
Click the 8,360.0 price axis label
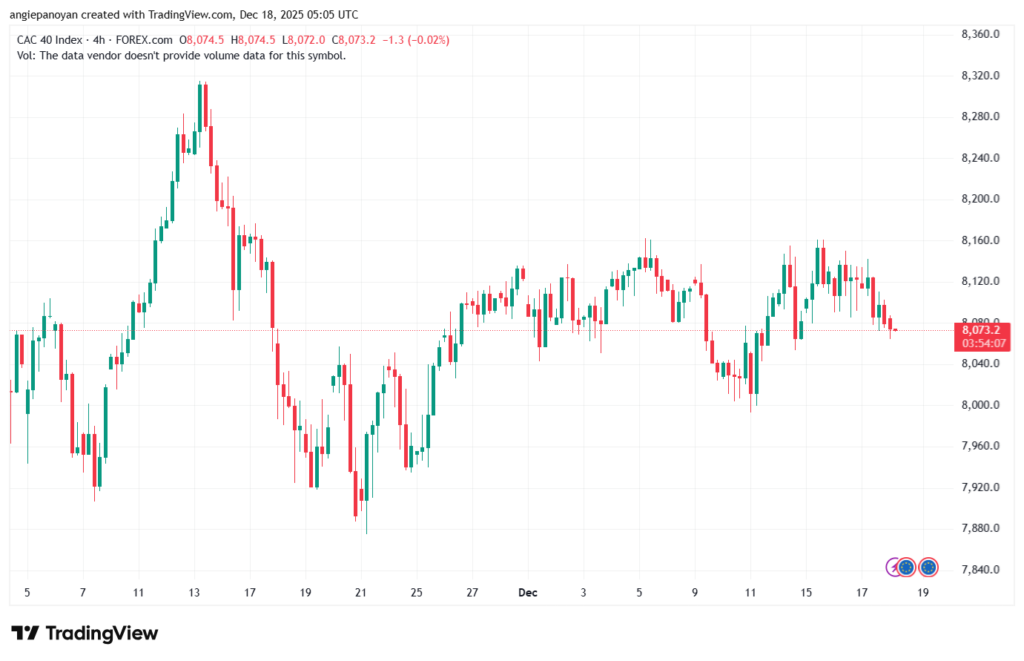click(x=980, y=34)
